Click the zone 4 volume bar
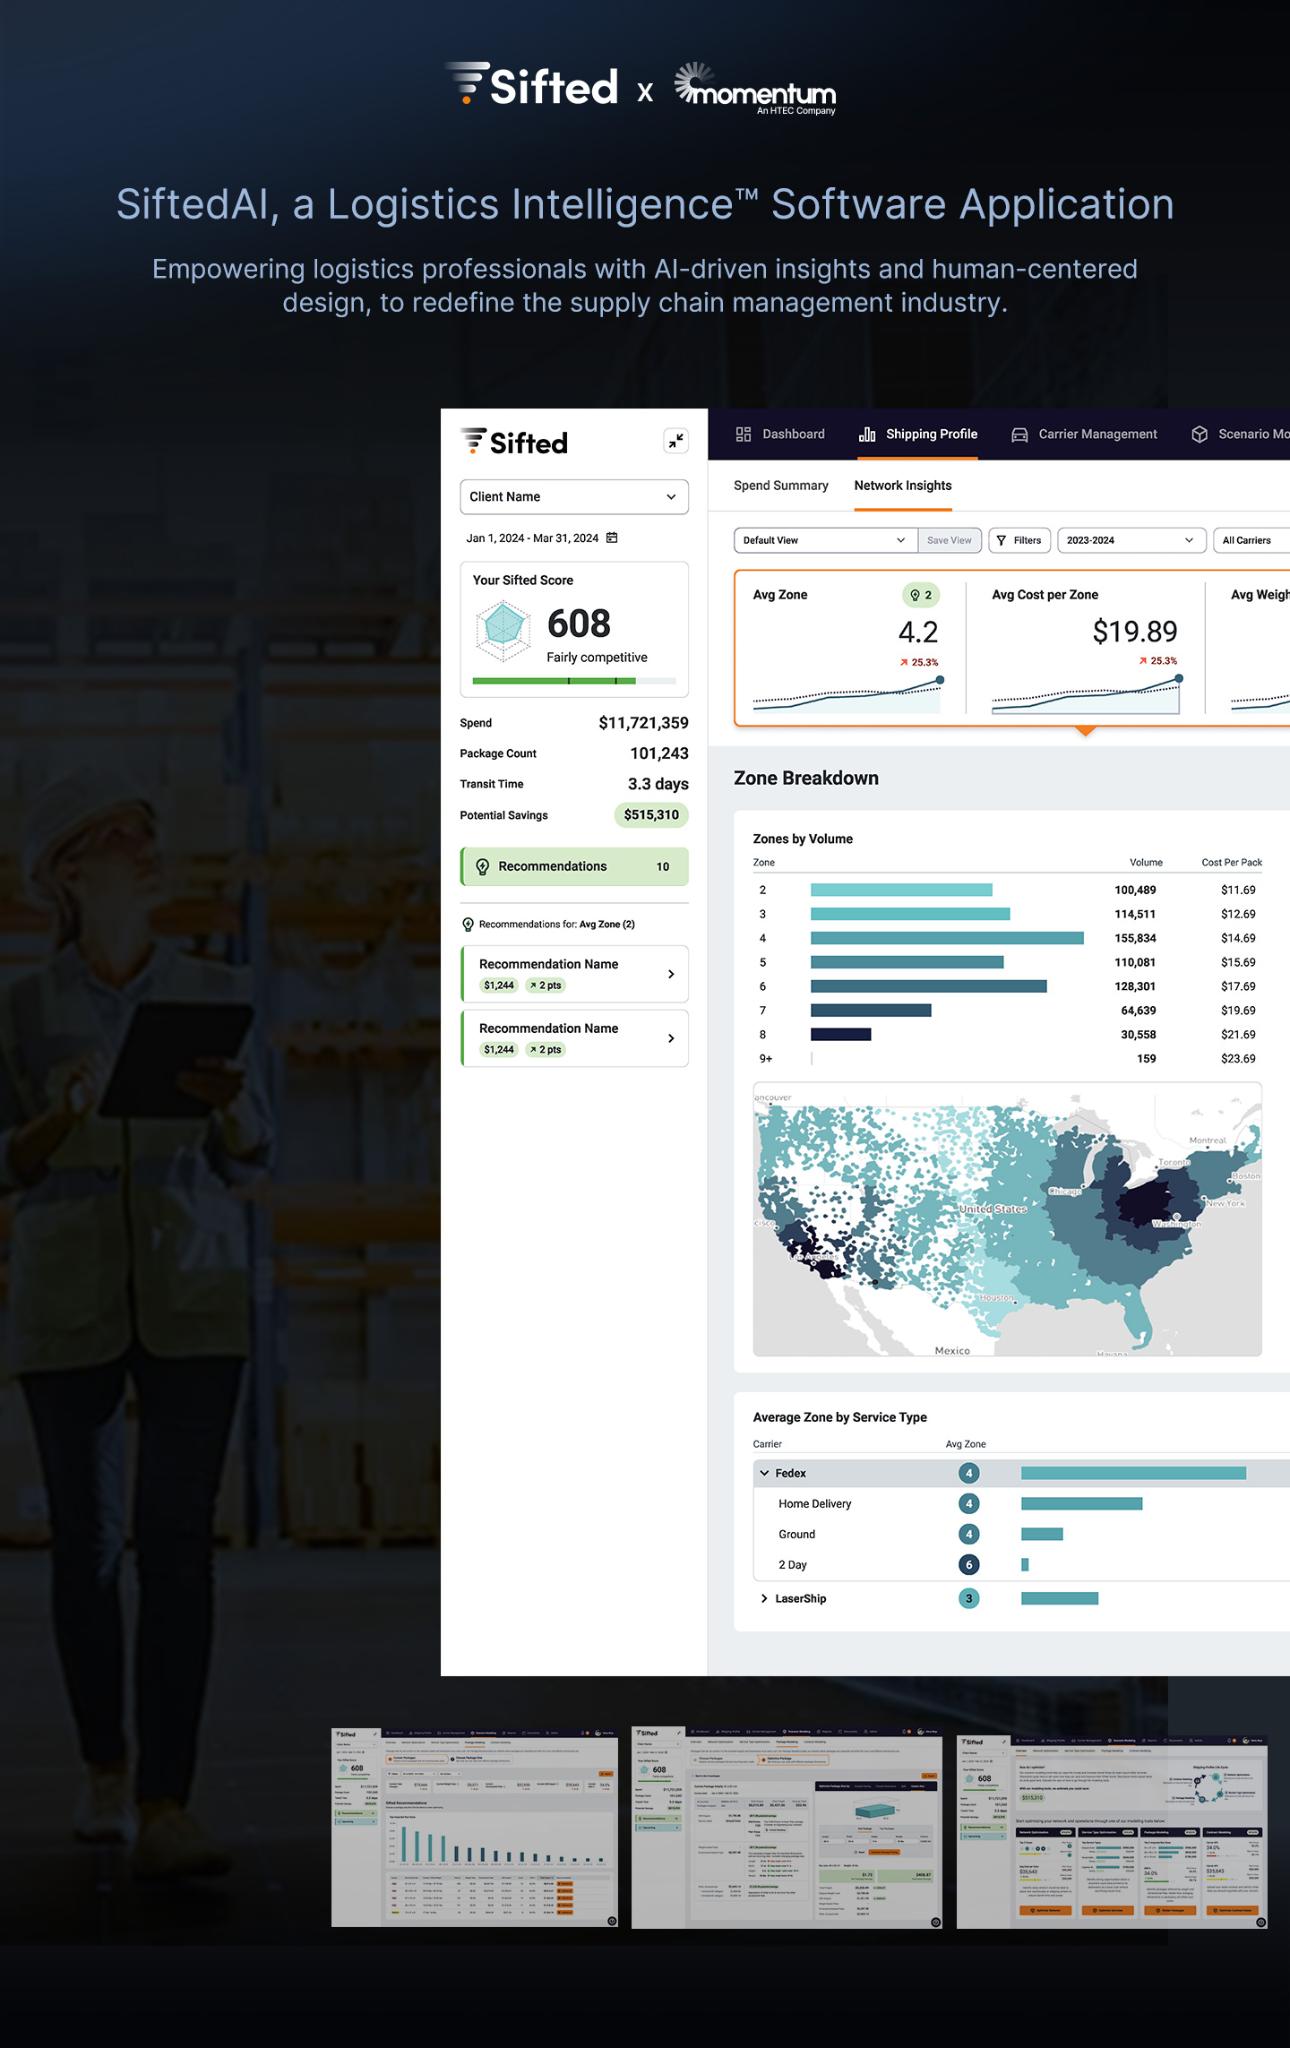This screenshot has height=2048, width=1290. click(947, 938)
